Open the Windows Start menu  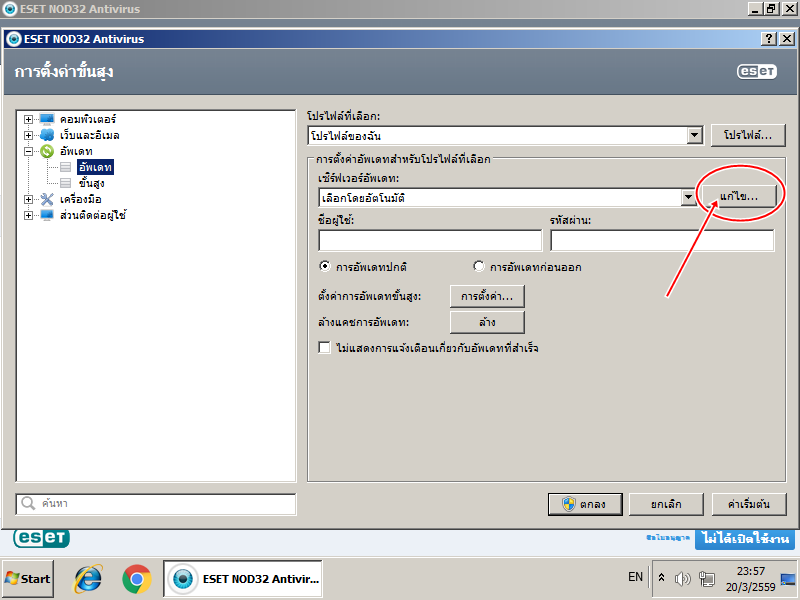(x=28, y=579)
